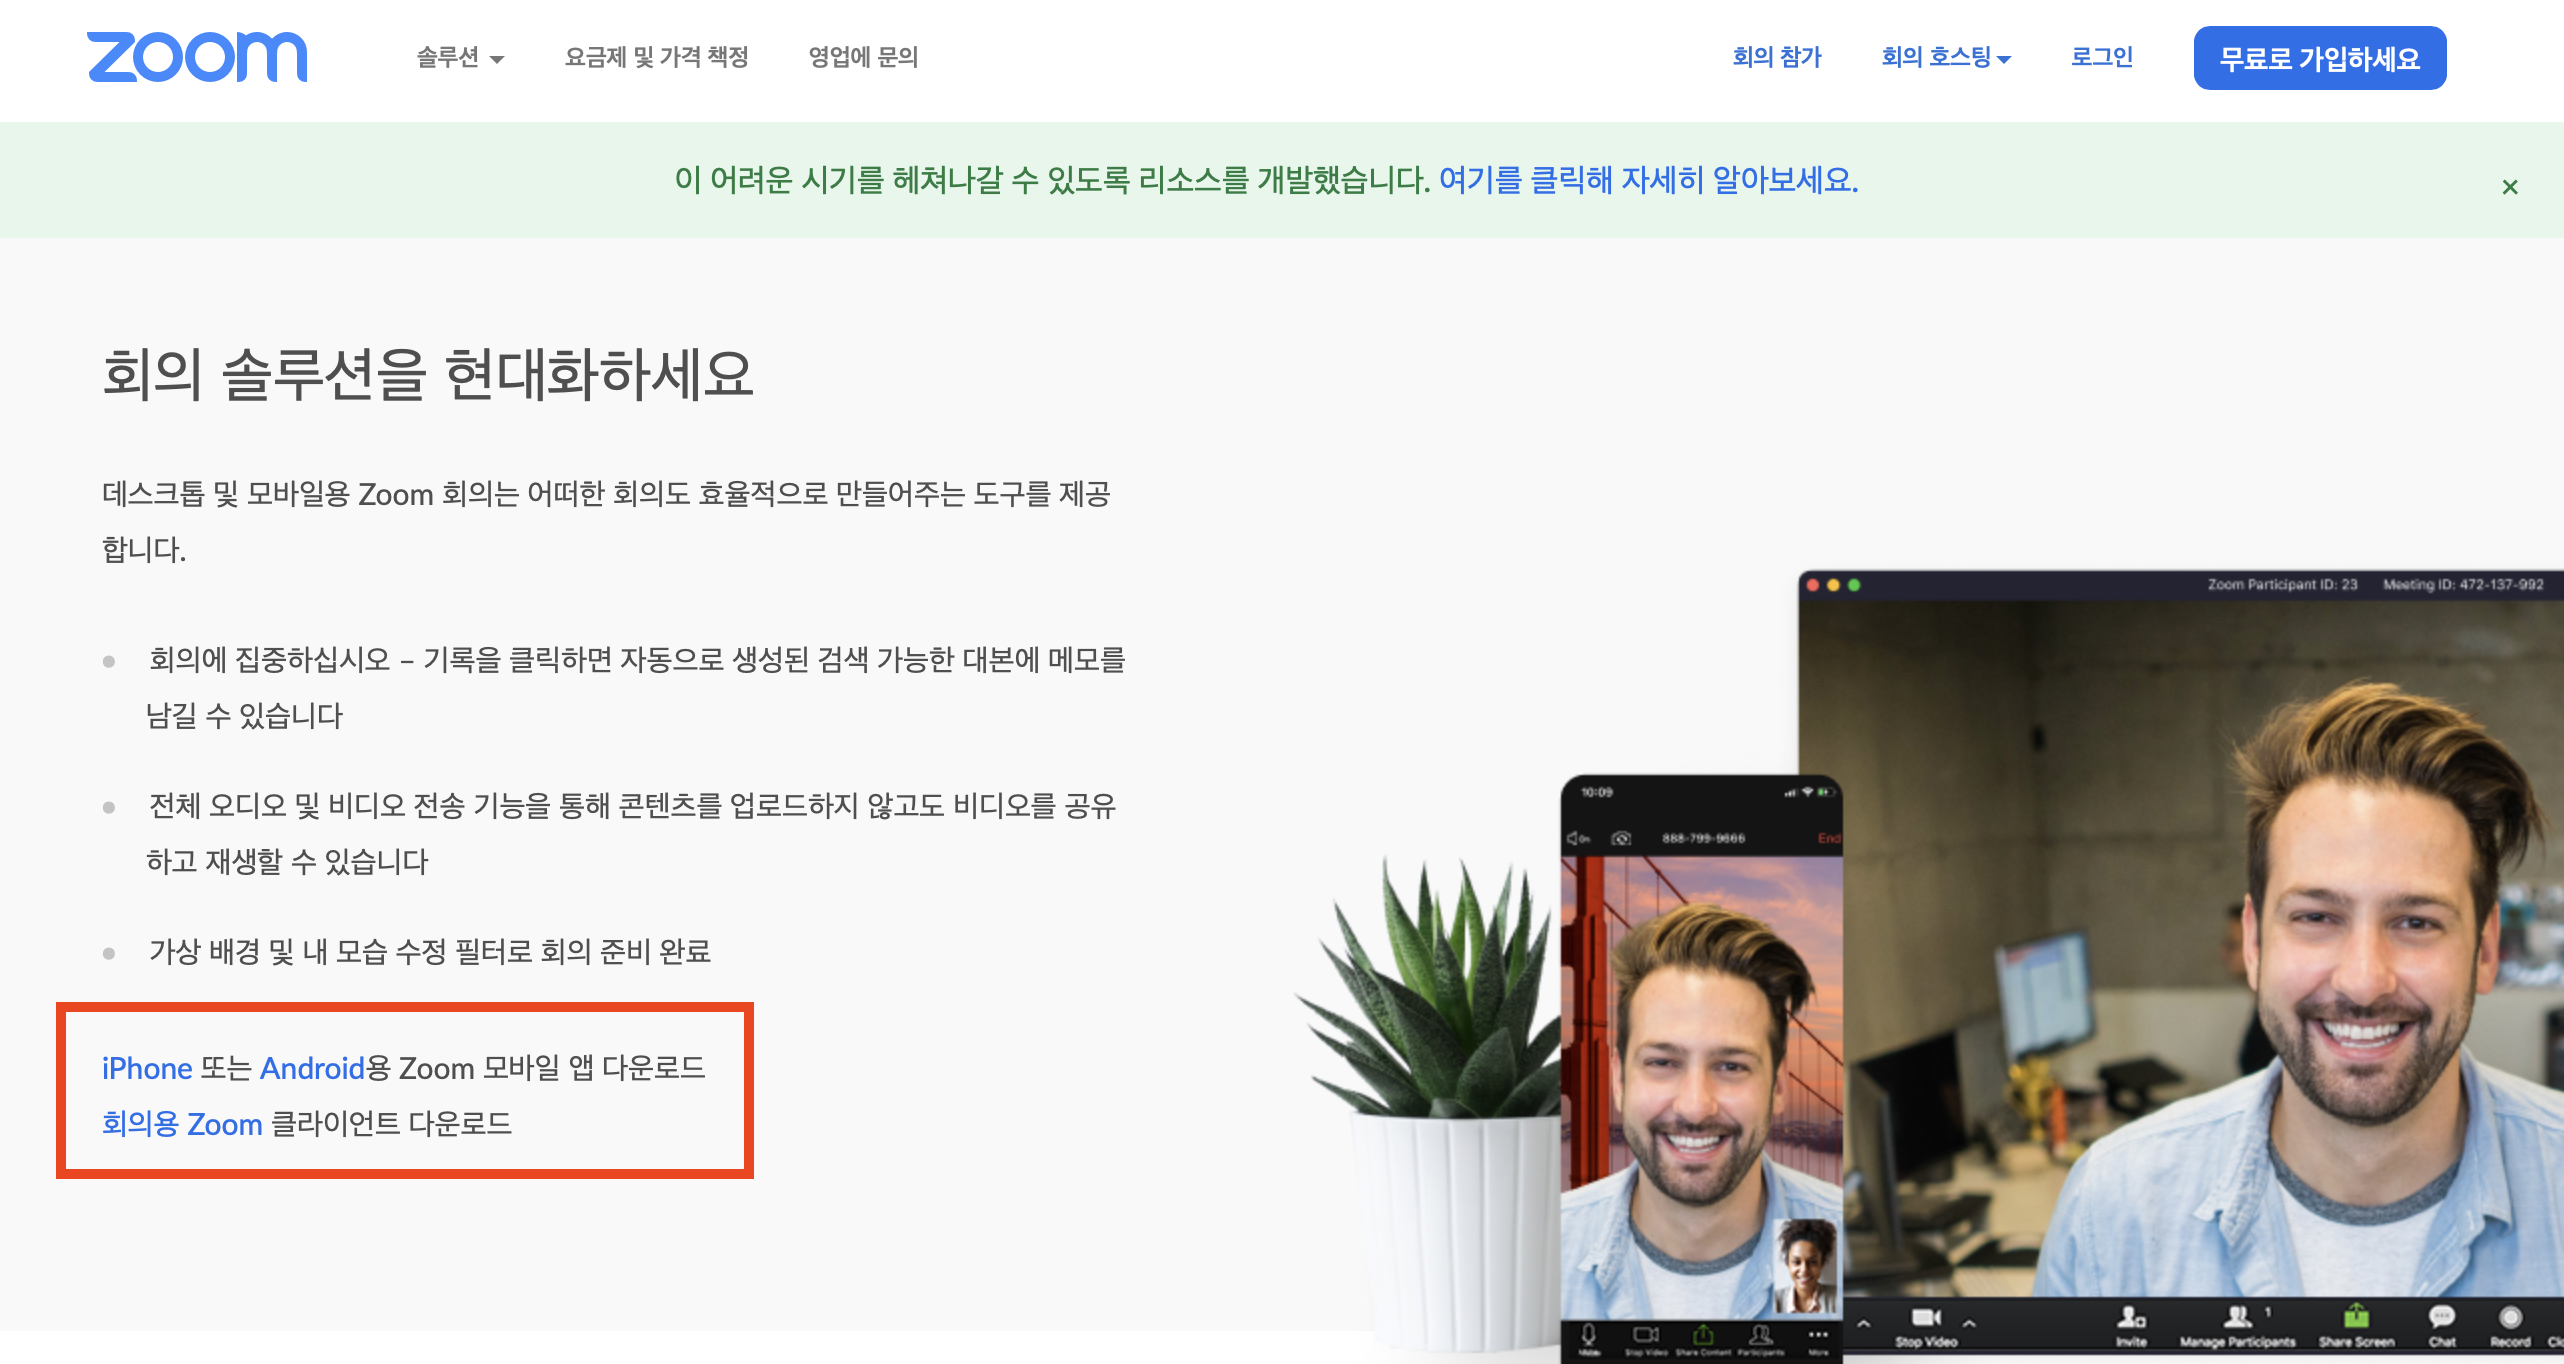Image resolution: width=2564 pixels, height=1364 pixels.
Task: Click the 무료로 가입하세요 button
Action: (2319, 58)
